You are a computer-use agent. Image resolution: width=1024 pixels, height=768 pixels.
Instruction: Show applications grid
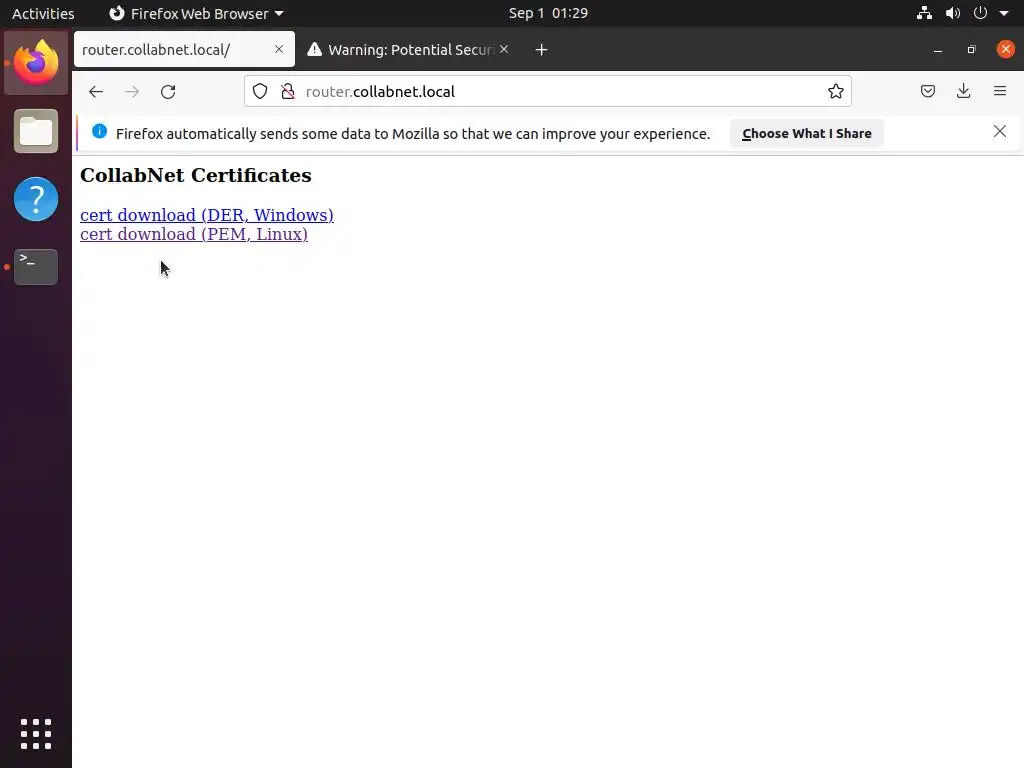[36, 734]
